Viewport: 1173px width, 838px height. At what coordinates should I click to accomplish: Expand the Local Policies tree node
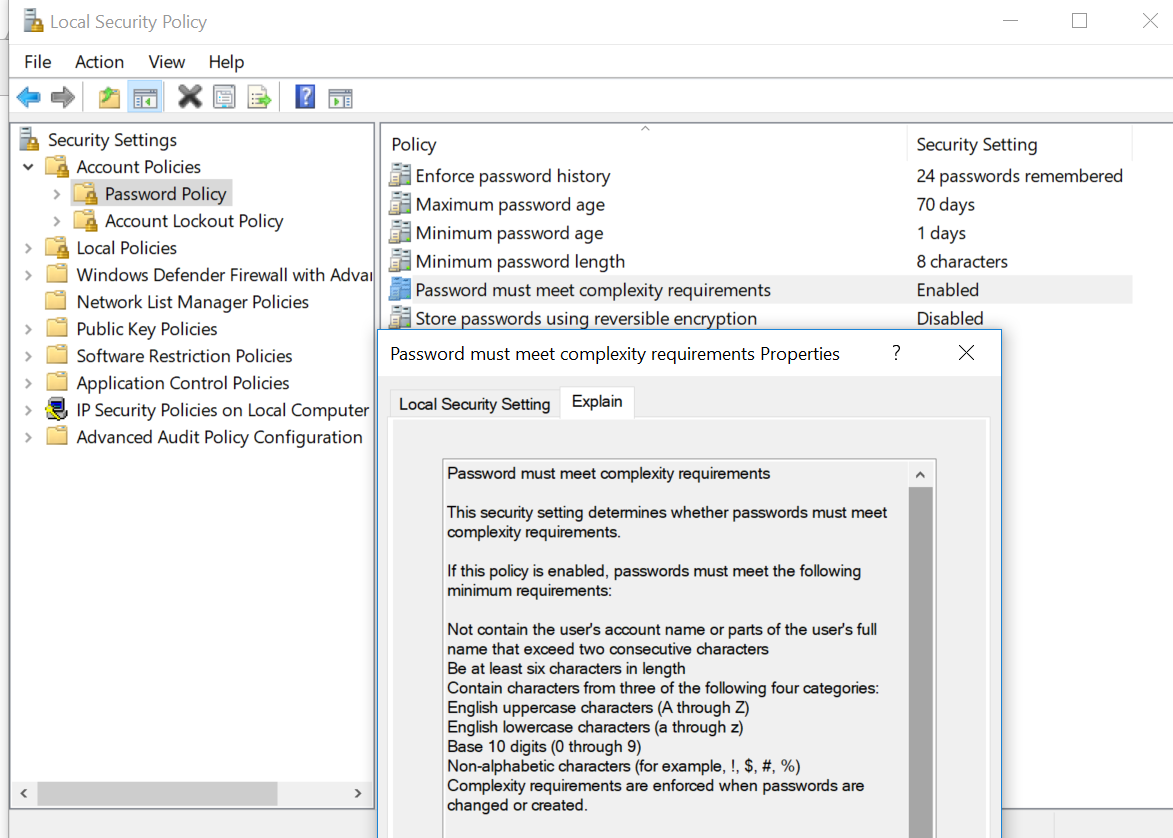(28, 248)
